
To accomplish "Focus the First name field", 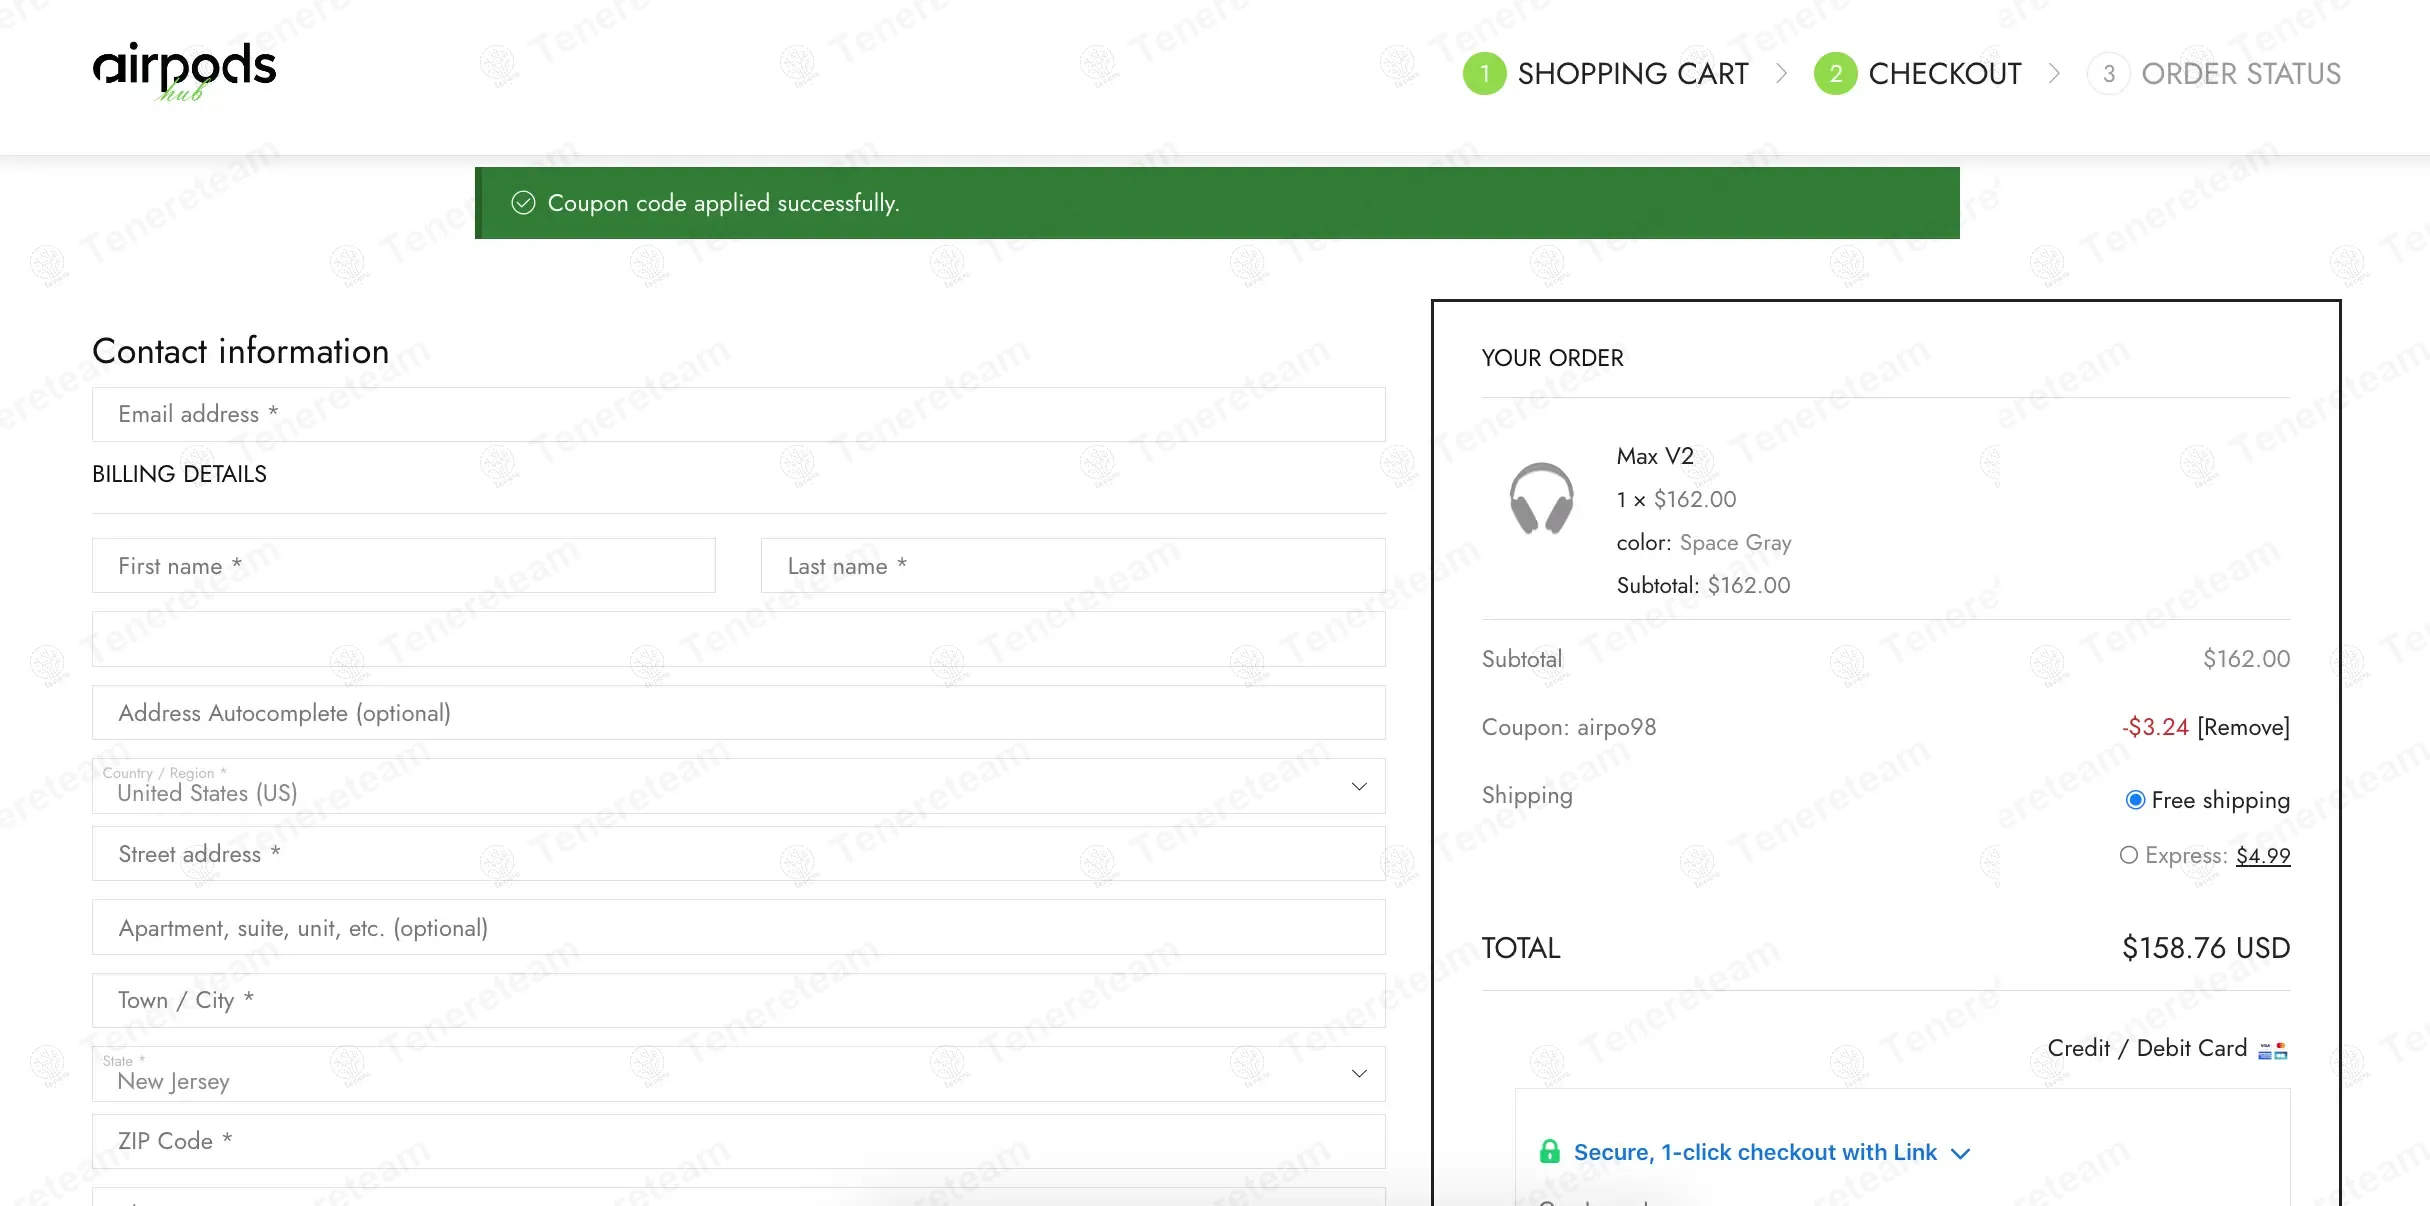I will pyautogui.click(x=404, y=566).
